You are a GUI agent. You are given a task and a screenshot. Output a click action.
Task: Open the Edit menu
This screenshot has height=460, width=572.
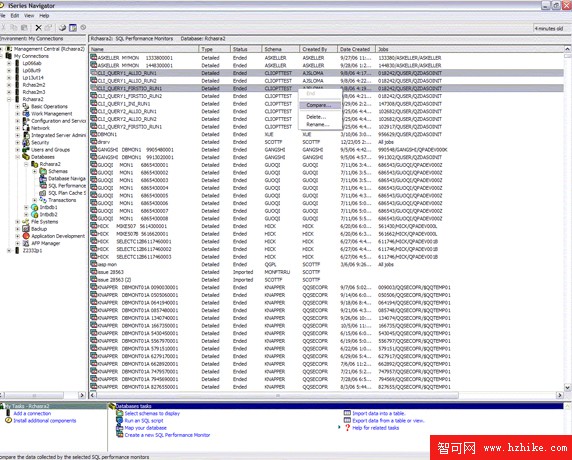15,16
